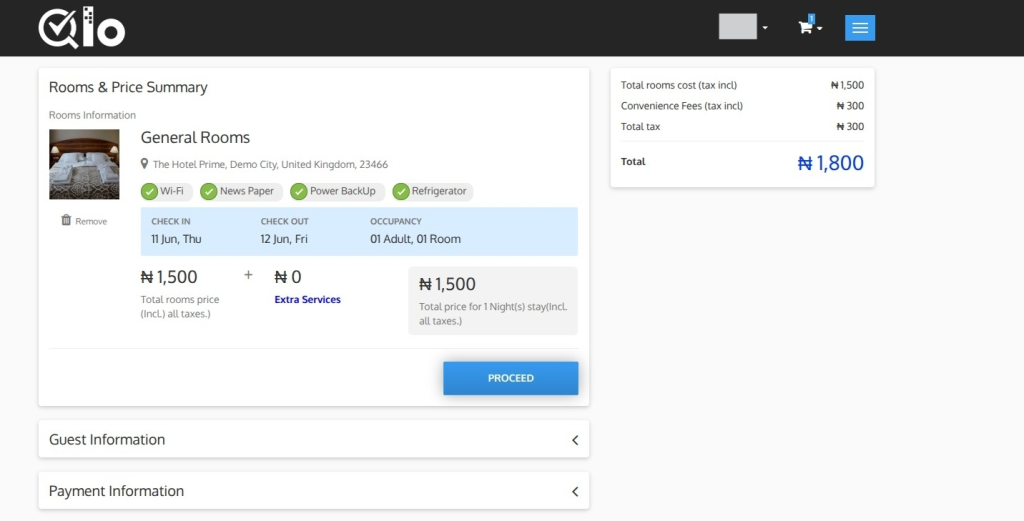Click the location pin icon by the hotel address
Image resolution: width=1024 pixels, height=521 pixels.
(144, 163)
